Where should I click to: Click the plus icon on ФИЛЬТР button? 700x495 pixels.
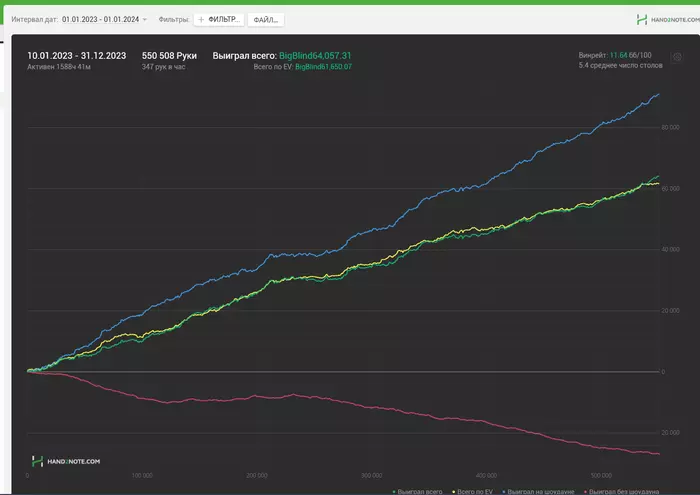click(201, 20)
